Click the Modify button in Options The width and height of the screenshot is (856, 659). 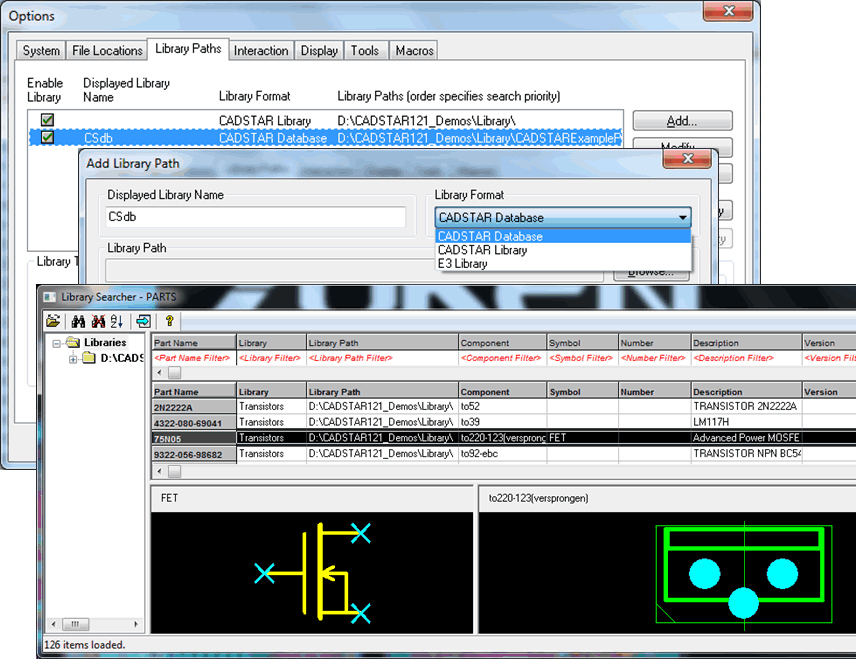pos(682,146)
